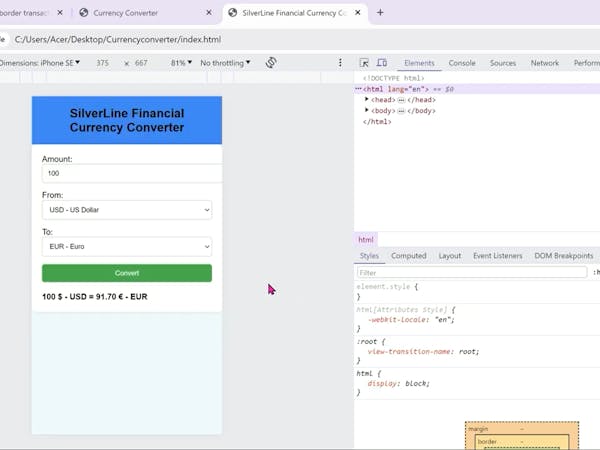Click the view-transition-name root property
Image resolution: width=600 pixels, height=450 pixels.
pos(423,351)
